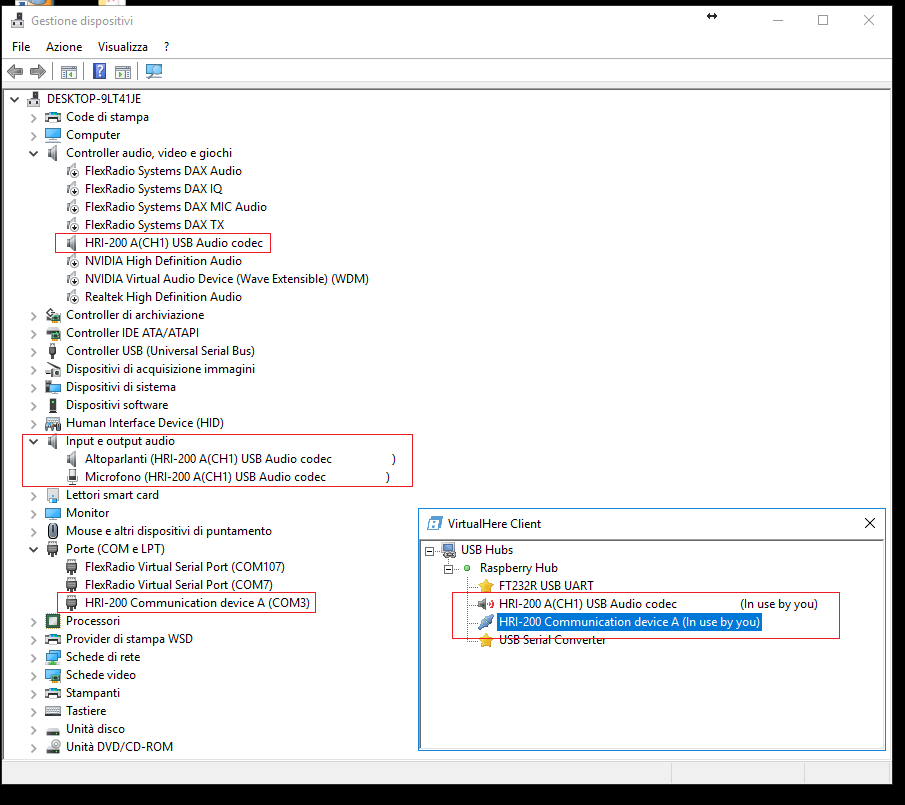Click the Mouse e altri dispositivi icon

[x=53, y=531]
